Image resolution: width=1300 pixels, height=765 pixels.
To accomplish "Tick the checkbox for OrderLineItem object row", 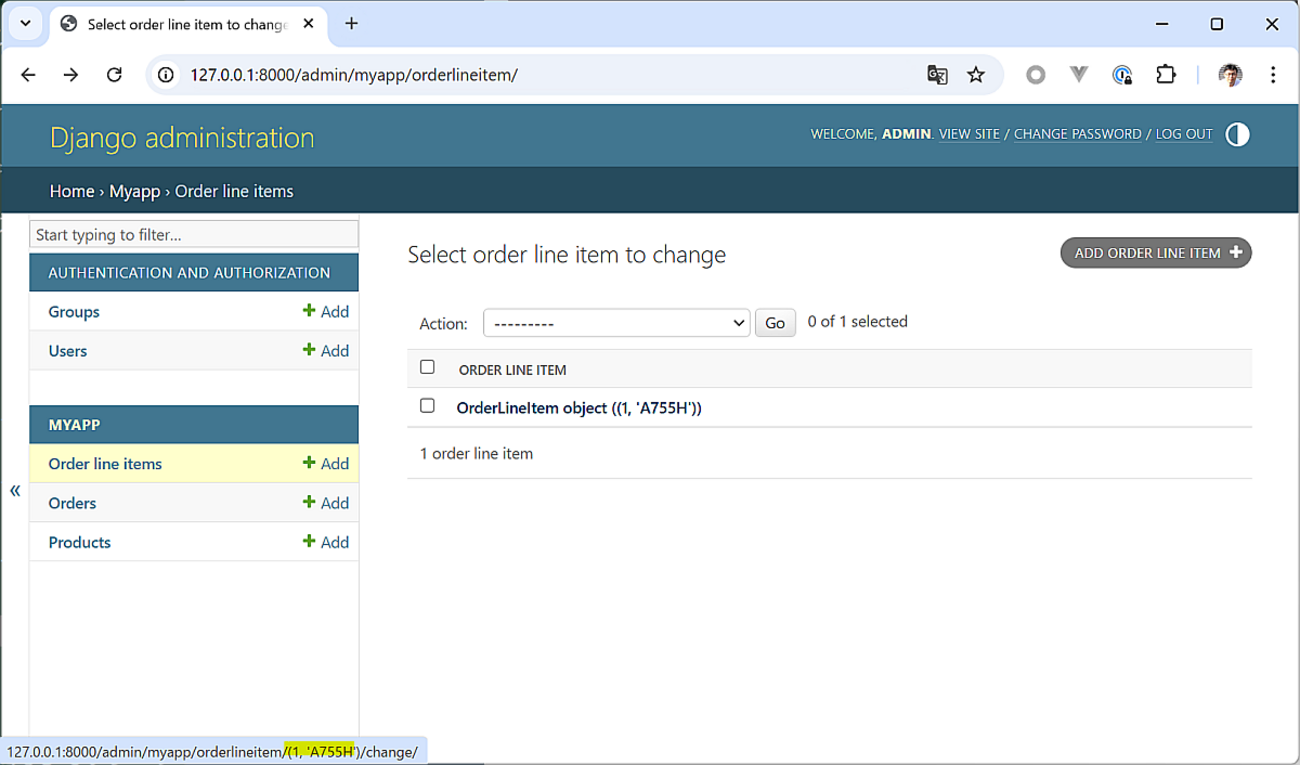I will pyautogui.click(x=427, y=406).
